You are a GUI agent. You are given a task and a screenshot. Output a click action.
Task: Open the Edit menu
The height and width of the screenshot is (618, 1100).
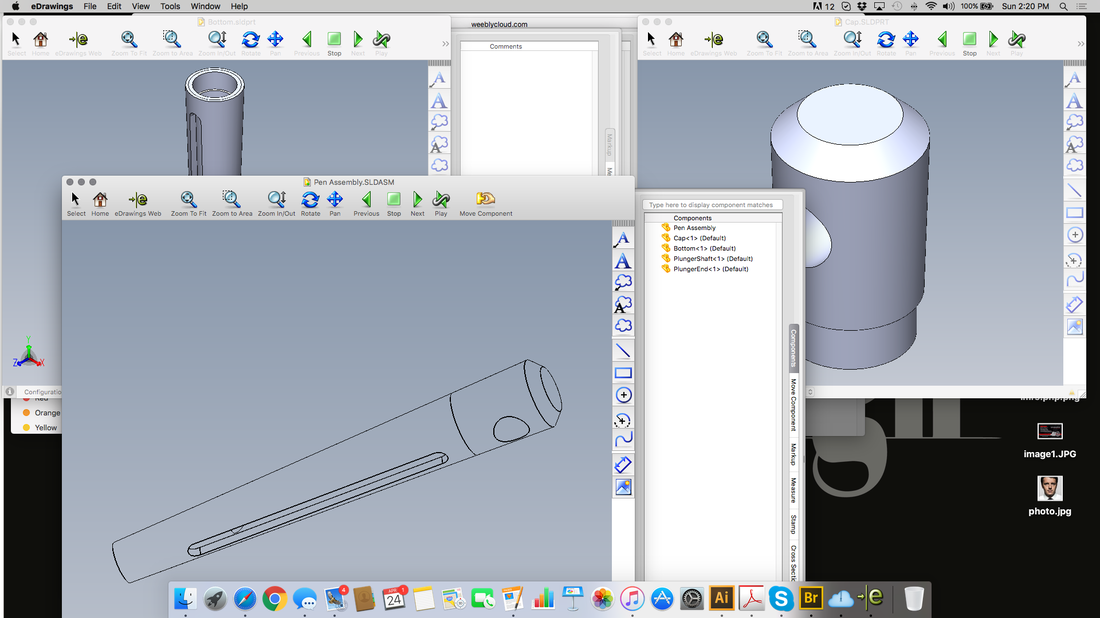[x=114, y=6]
